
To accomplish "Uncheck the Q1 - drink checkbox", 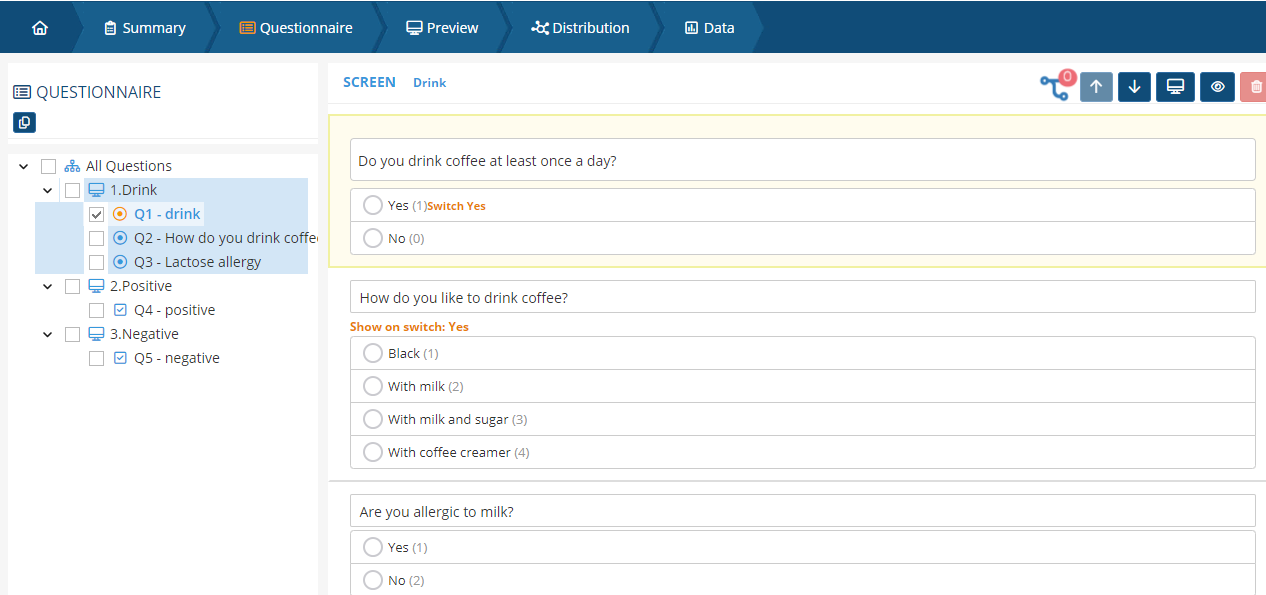I will coord(97,214).
